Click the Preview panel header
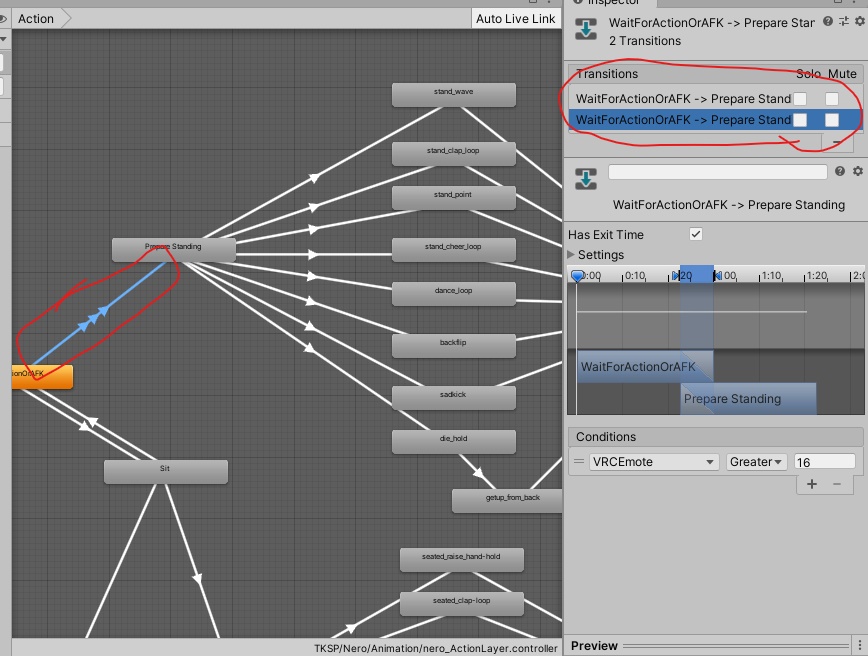The width and height of the screenshot is (868, 656). click(715, 645)
